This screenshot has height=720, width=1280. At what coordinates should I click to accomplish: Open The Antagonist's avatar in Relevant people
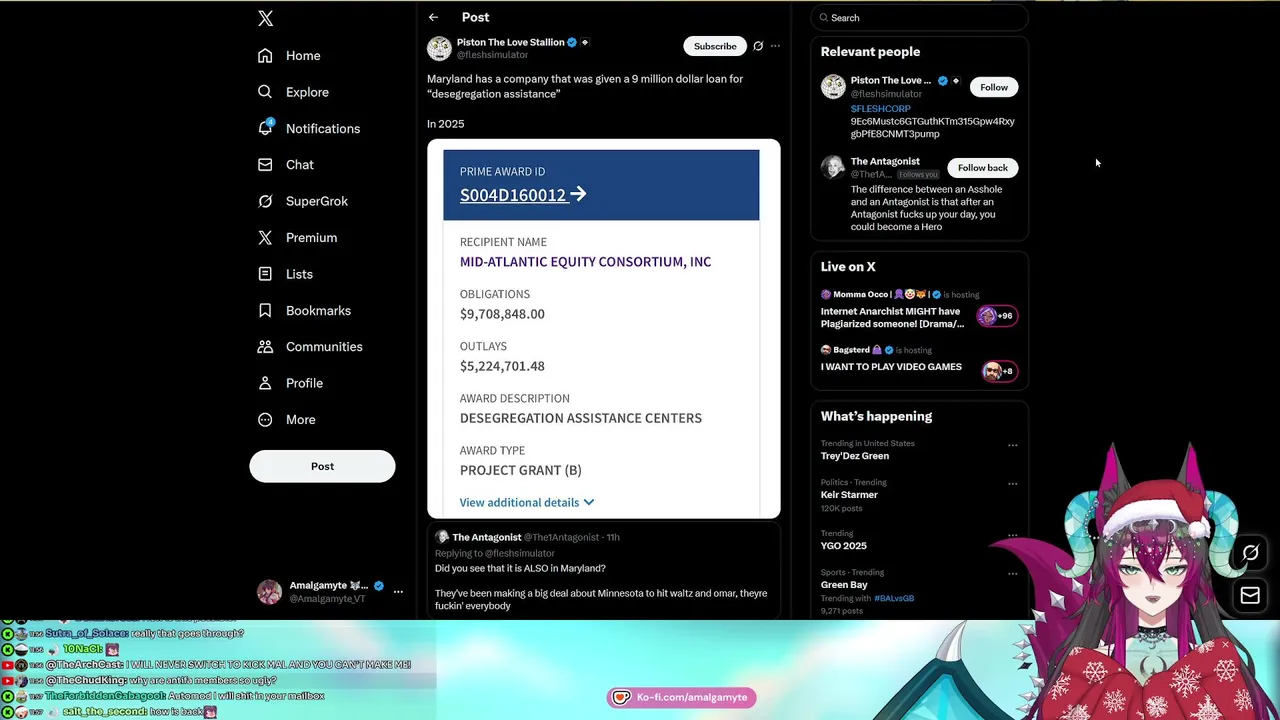click(x=833, y=167)
